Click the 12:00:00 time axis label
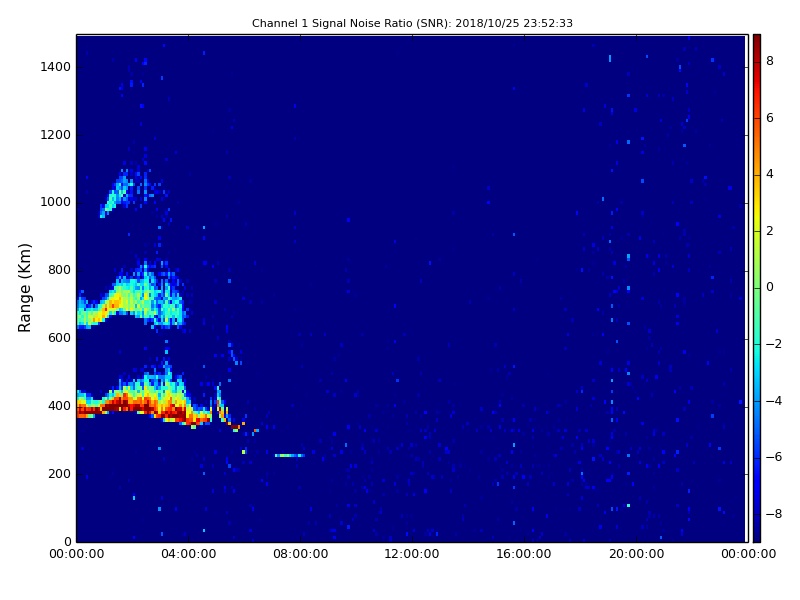The height and width of the screenshot is (600, 800). tap(412, 554)
